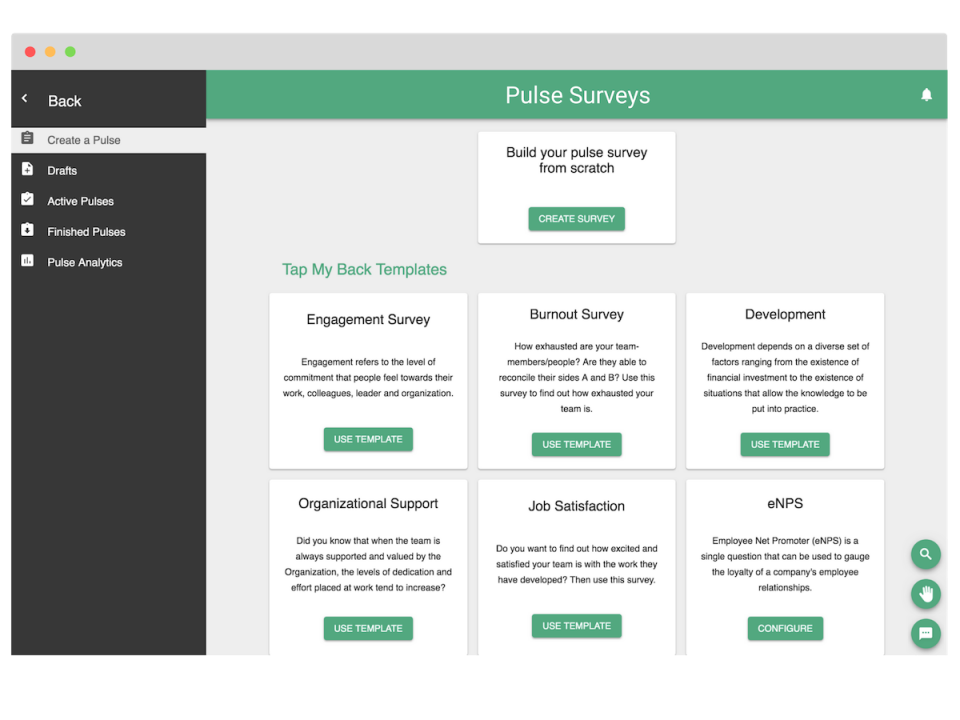Use the Engagement Survey template
Screen dimensions: 960x720
[x=368, y=439]
